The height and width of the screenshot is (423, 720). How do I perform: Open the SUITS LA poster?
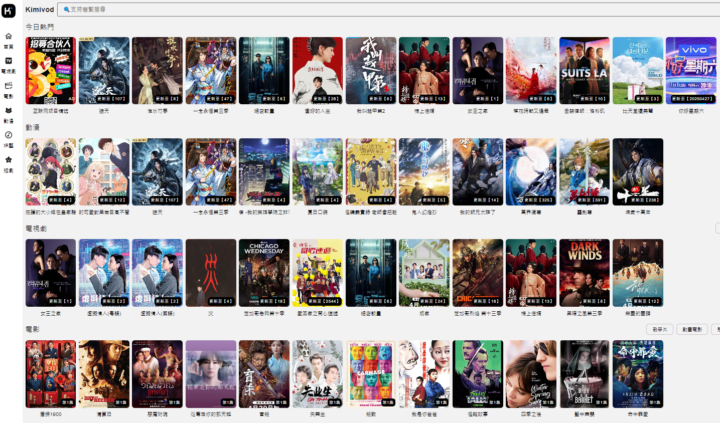click(584, 69)
